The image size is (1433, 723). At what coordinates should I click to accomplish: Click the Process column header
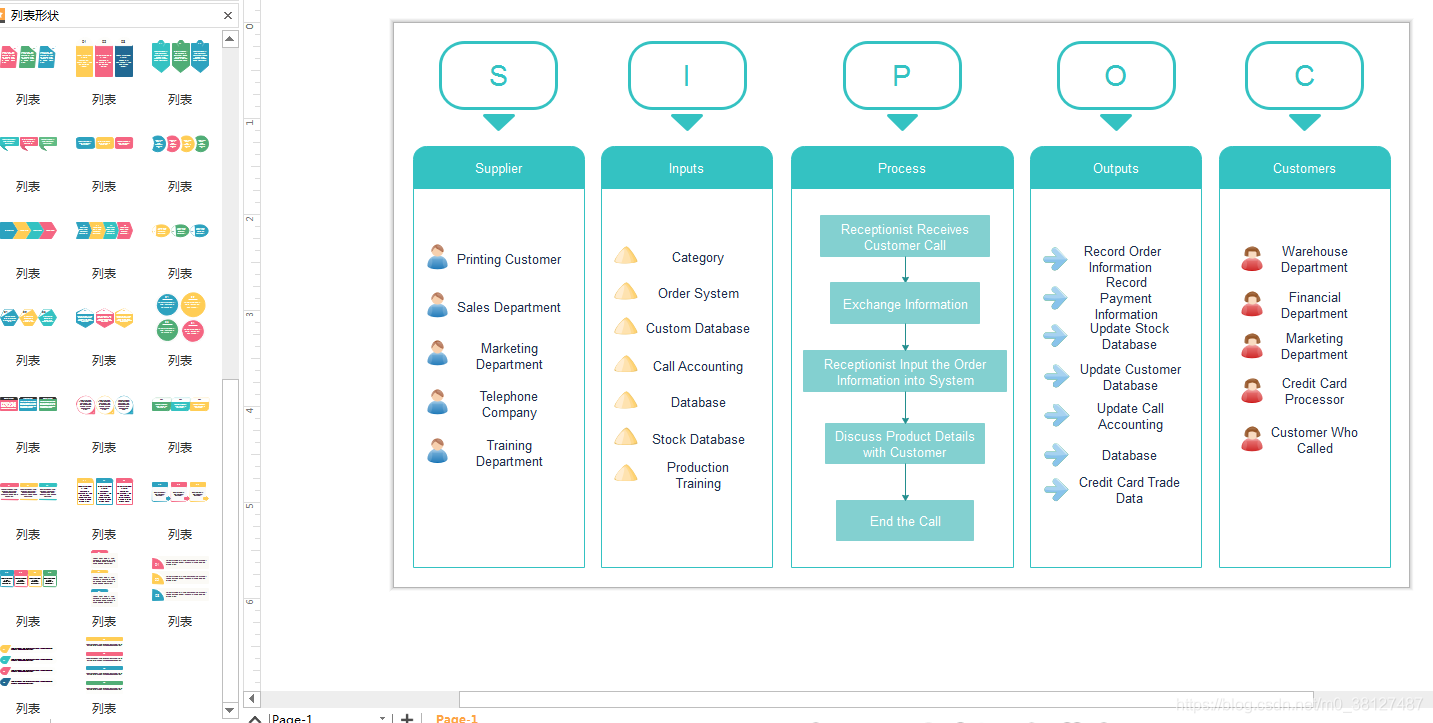coord(902,168)
